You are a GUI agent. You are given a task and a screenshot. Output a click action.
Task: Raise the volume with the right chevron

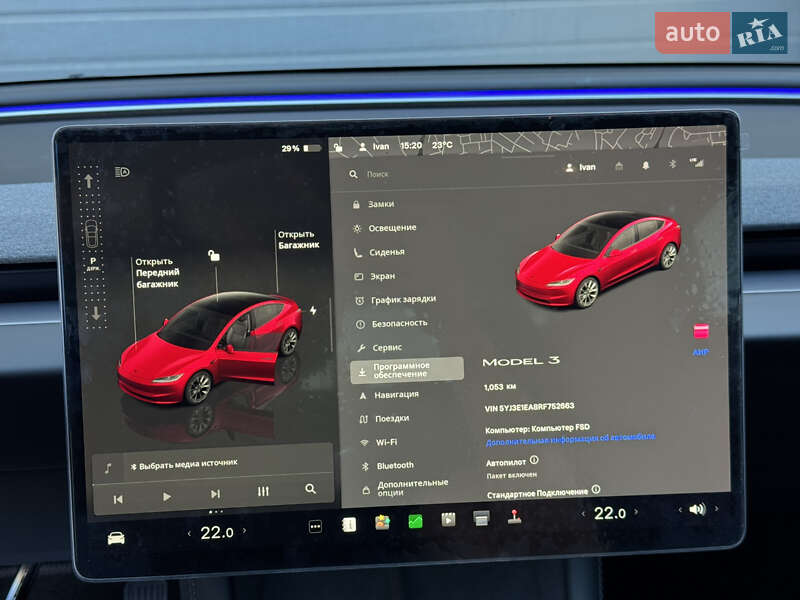coord(716,508)
